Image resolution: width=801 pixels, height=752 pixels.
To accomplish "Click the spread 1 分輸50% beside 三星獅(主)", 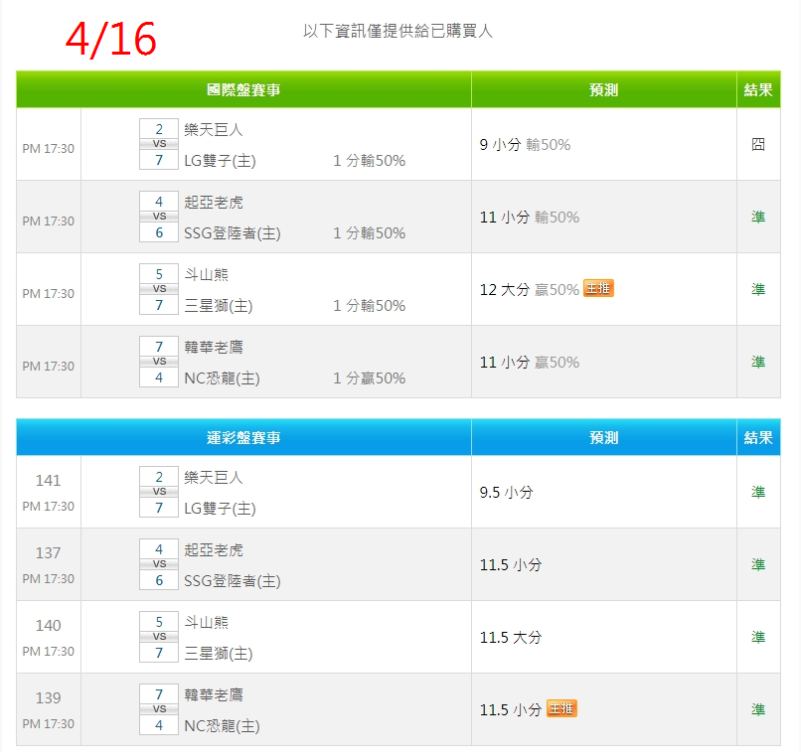I will point(369,306).
